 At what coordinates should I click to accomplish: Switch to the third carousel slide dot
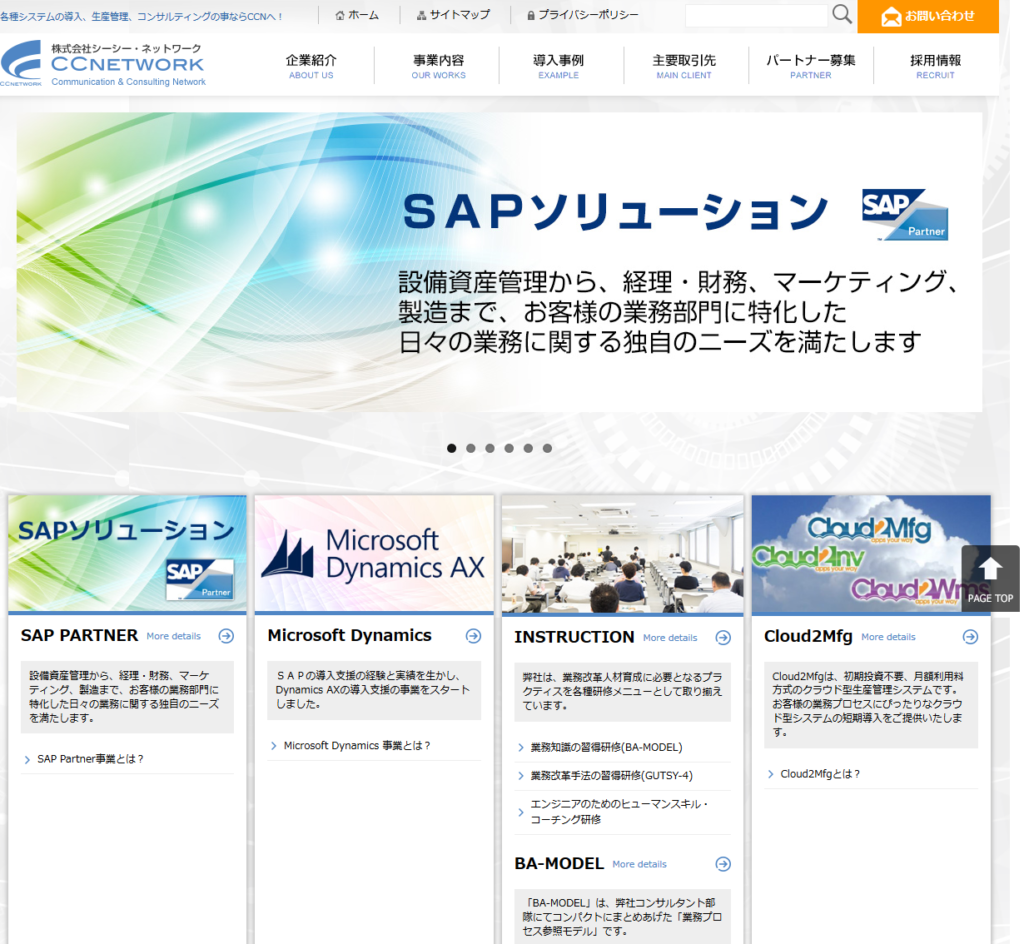coord(490,448)
